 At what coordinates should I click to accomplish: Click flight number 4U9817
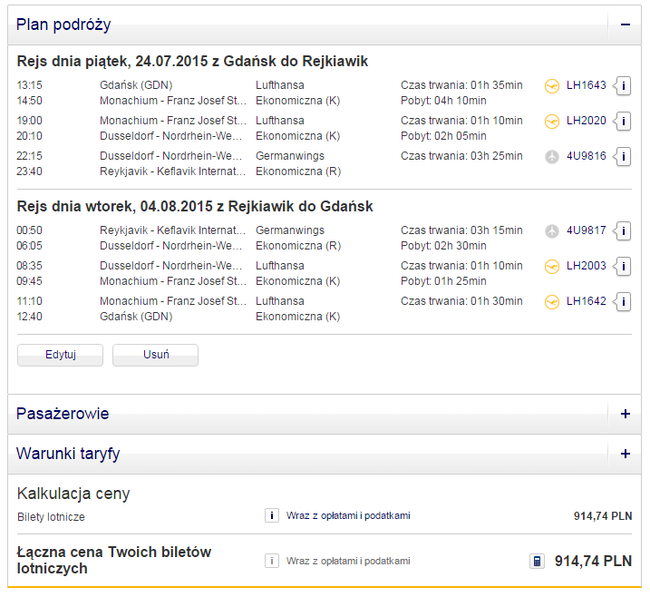point(586,231)
